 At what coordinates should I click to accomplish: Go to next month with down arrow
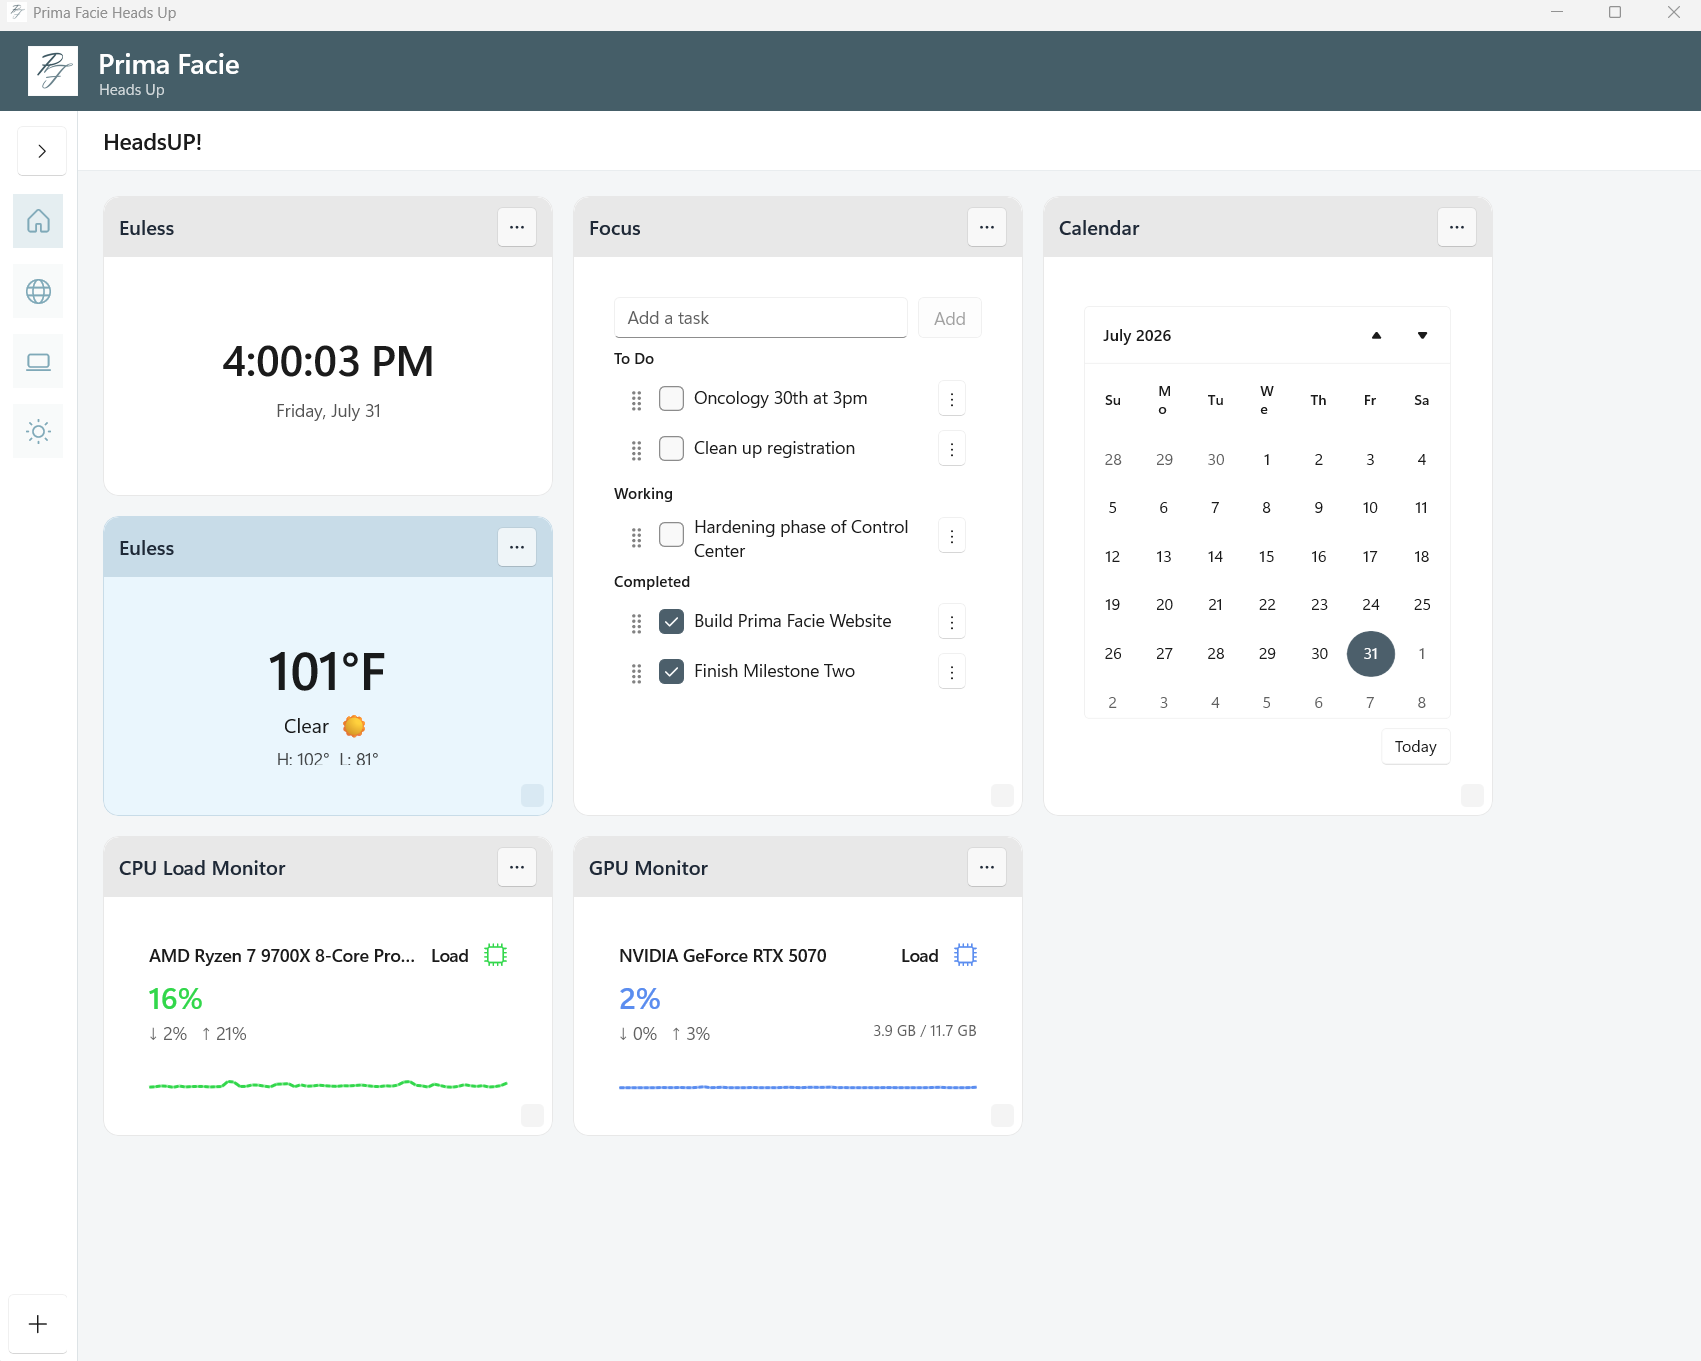1422,335
